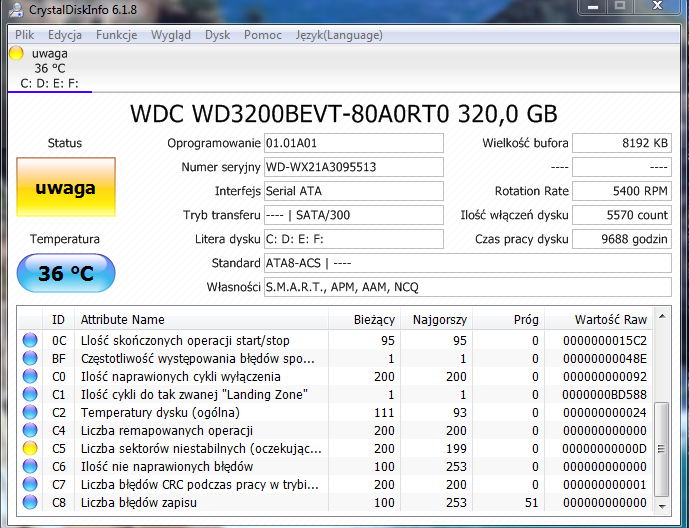689x528 pixels.
Task: Click the yellow disk status icon beside uwaga
Action: (x=16, y=54)
